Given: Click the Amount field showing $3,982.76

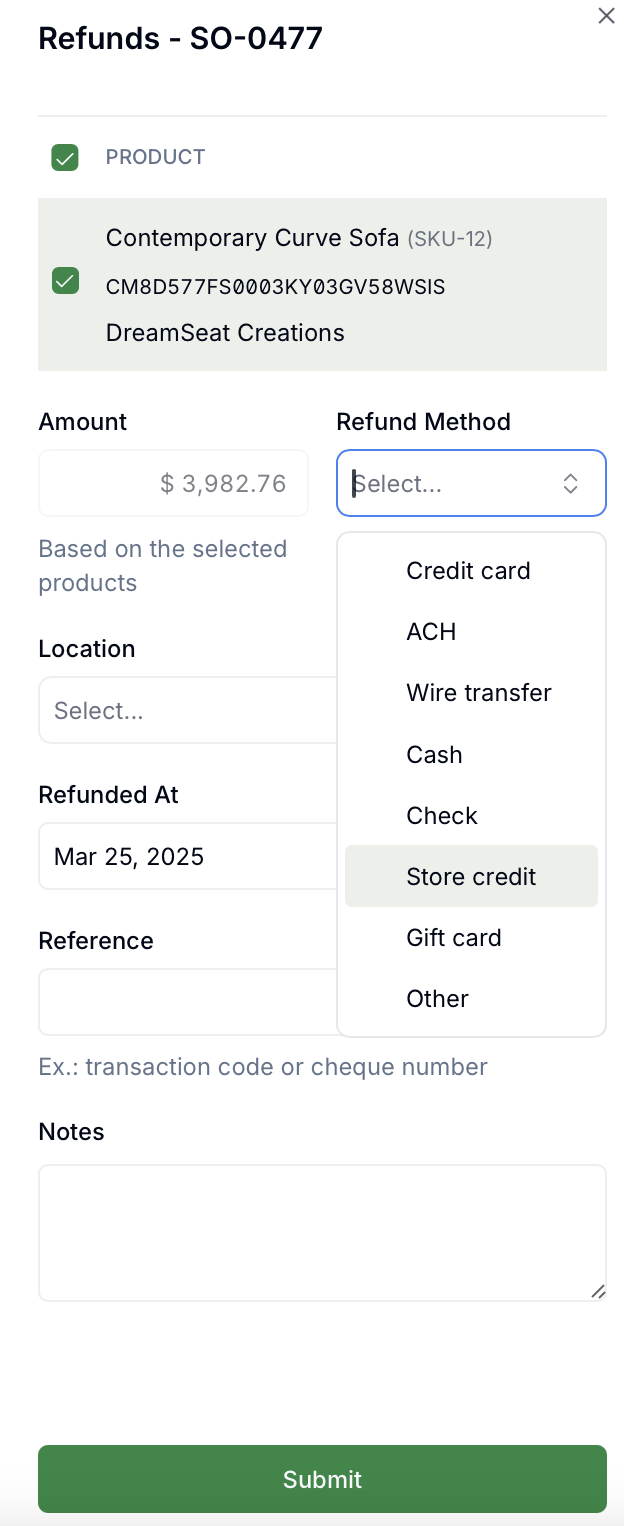Looking at the screenshot, I should [173, 484].
